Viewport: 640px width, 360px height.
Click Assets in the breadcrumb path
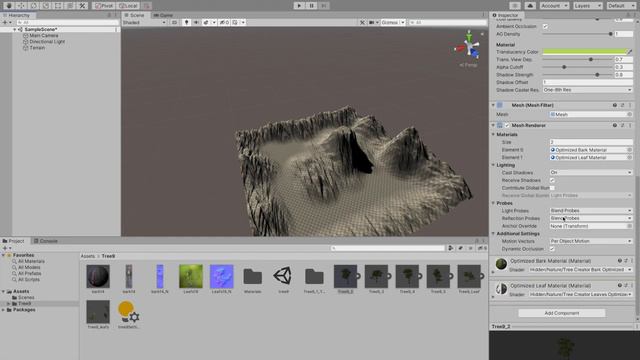pos(88,256)
